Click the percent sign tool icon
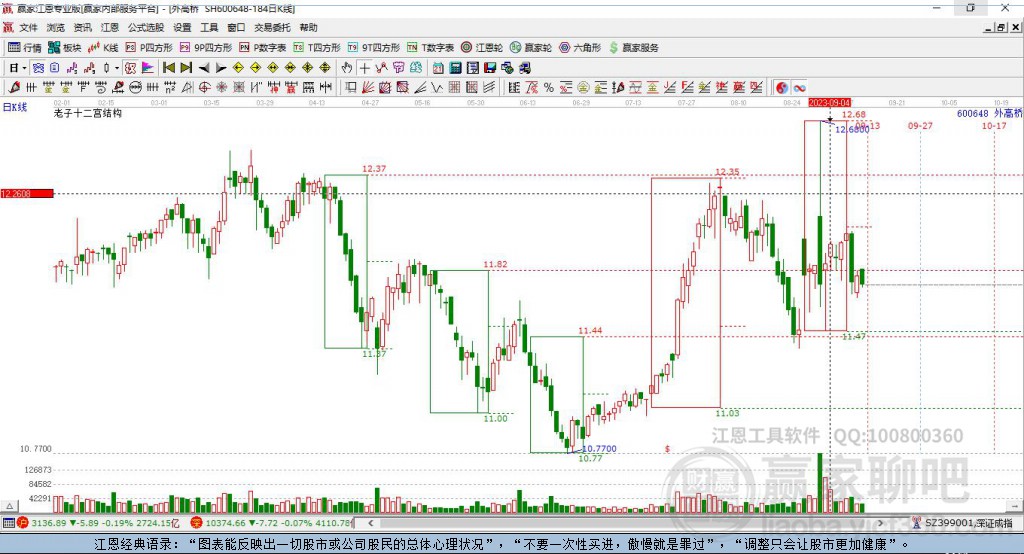This screenshot has height=554, width=1024. click(549, 88)
